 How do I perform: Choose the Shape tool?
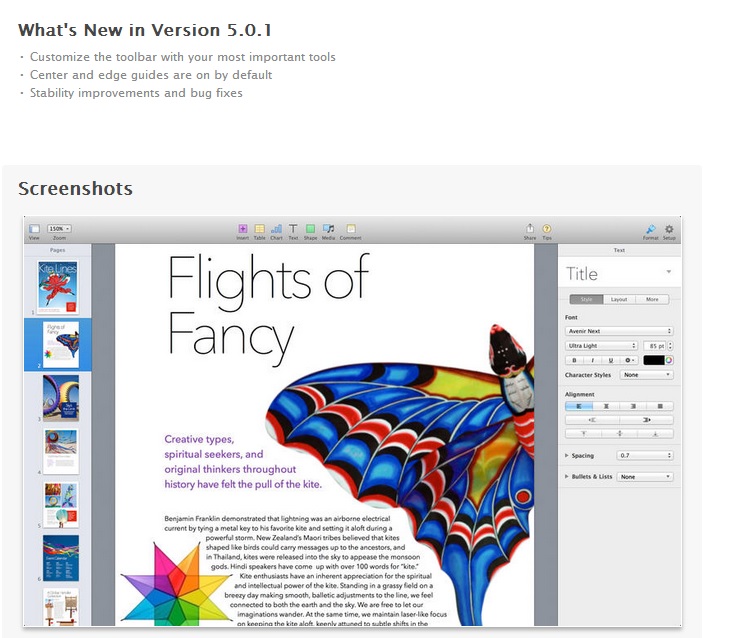pos(310,230)
